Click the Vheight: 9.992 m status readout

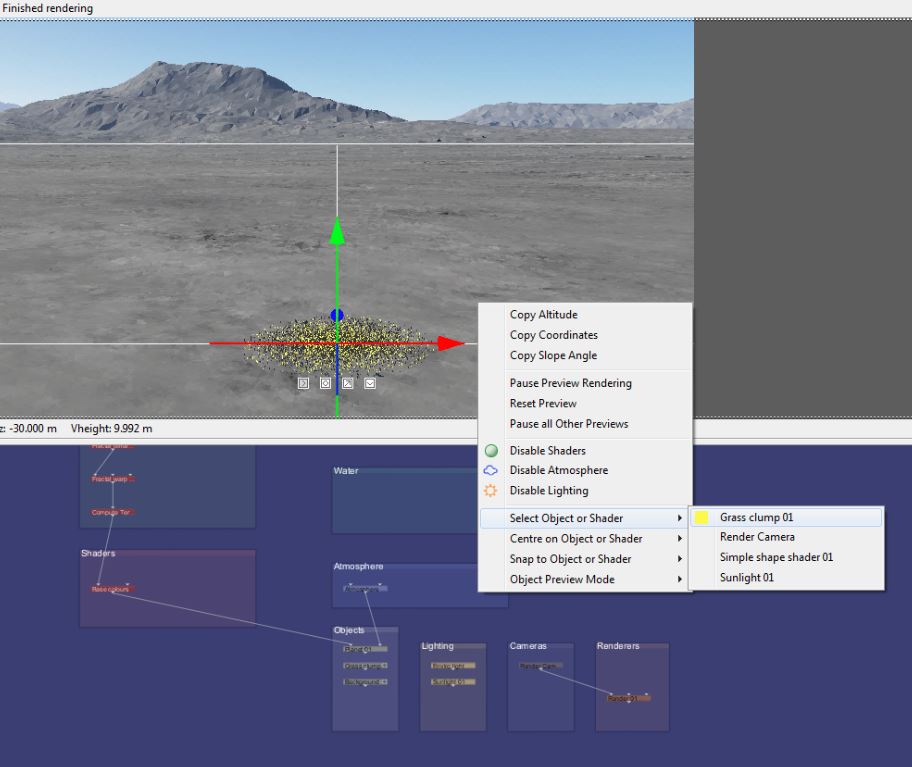coord(112,429)
